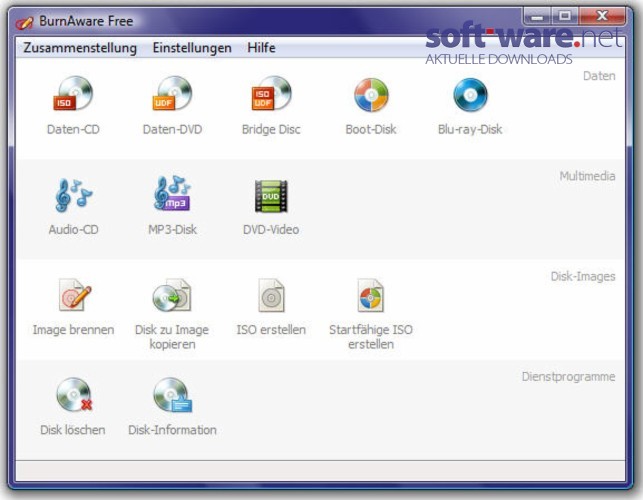The height and width of the screenshot is (500, 643).
Task: Open the Einstellungen menu
Action: [192, 48]
